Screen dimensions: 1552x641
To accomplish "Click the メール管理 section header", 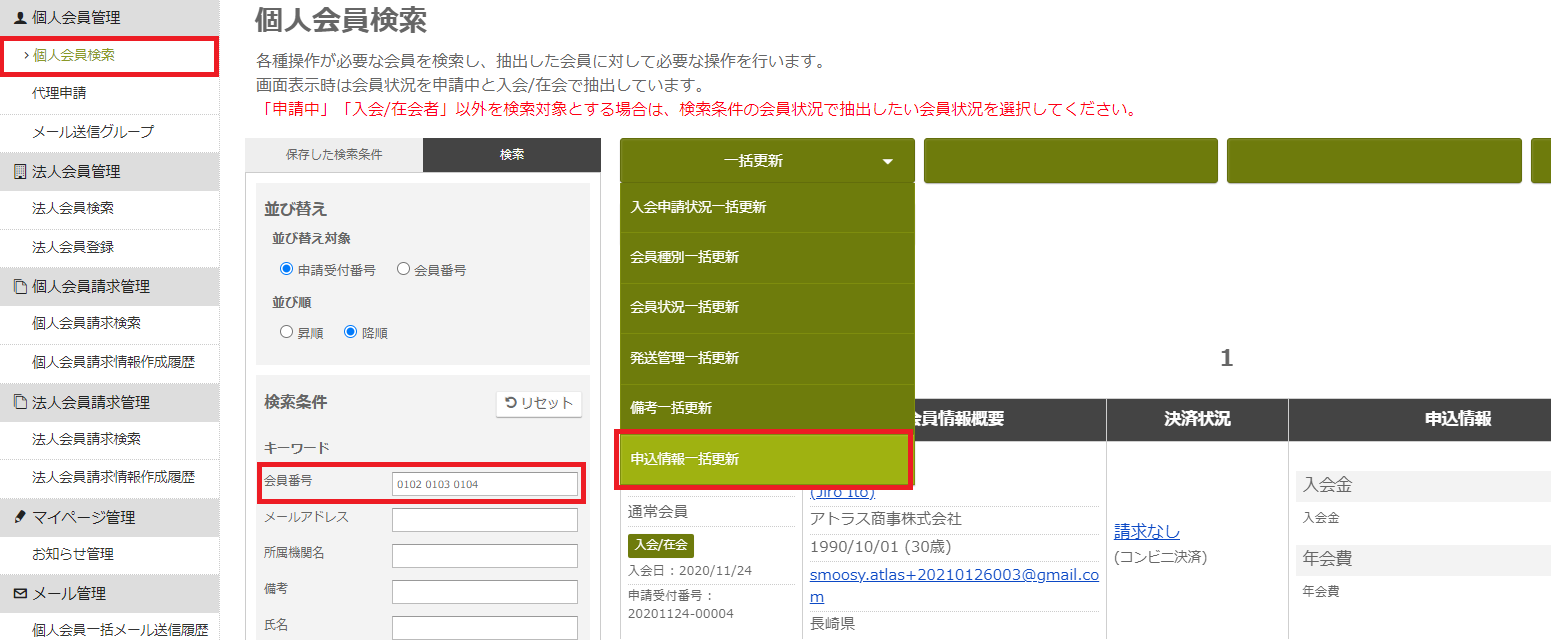I will (110, 593).
